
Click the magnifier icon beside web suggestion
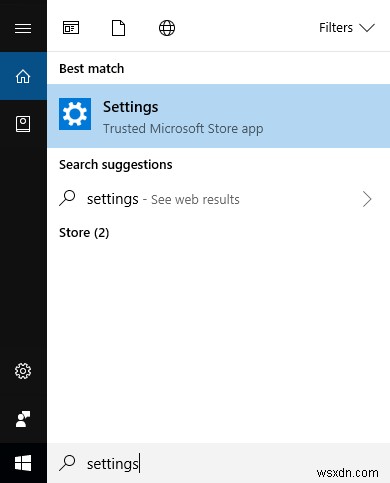coord(67,198)
